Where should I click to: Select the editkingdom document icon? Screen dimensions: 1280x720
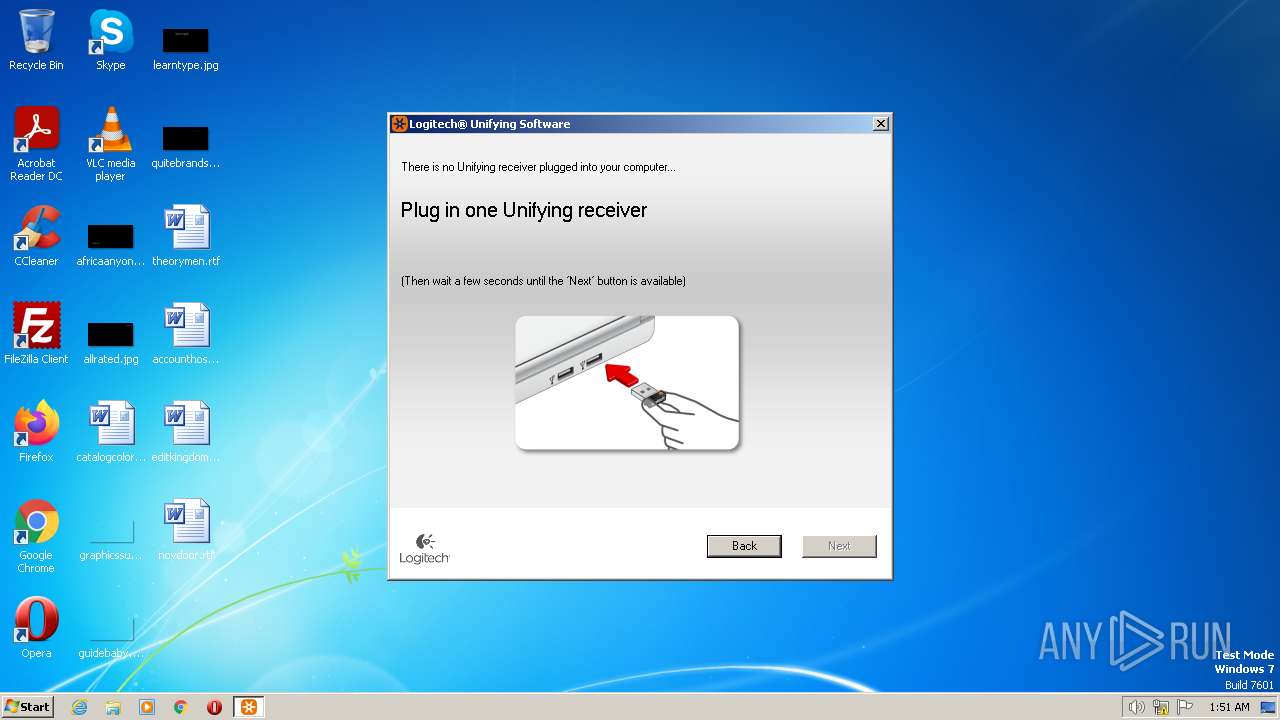[x=186, y=431]
